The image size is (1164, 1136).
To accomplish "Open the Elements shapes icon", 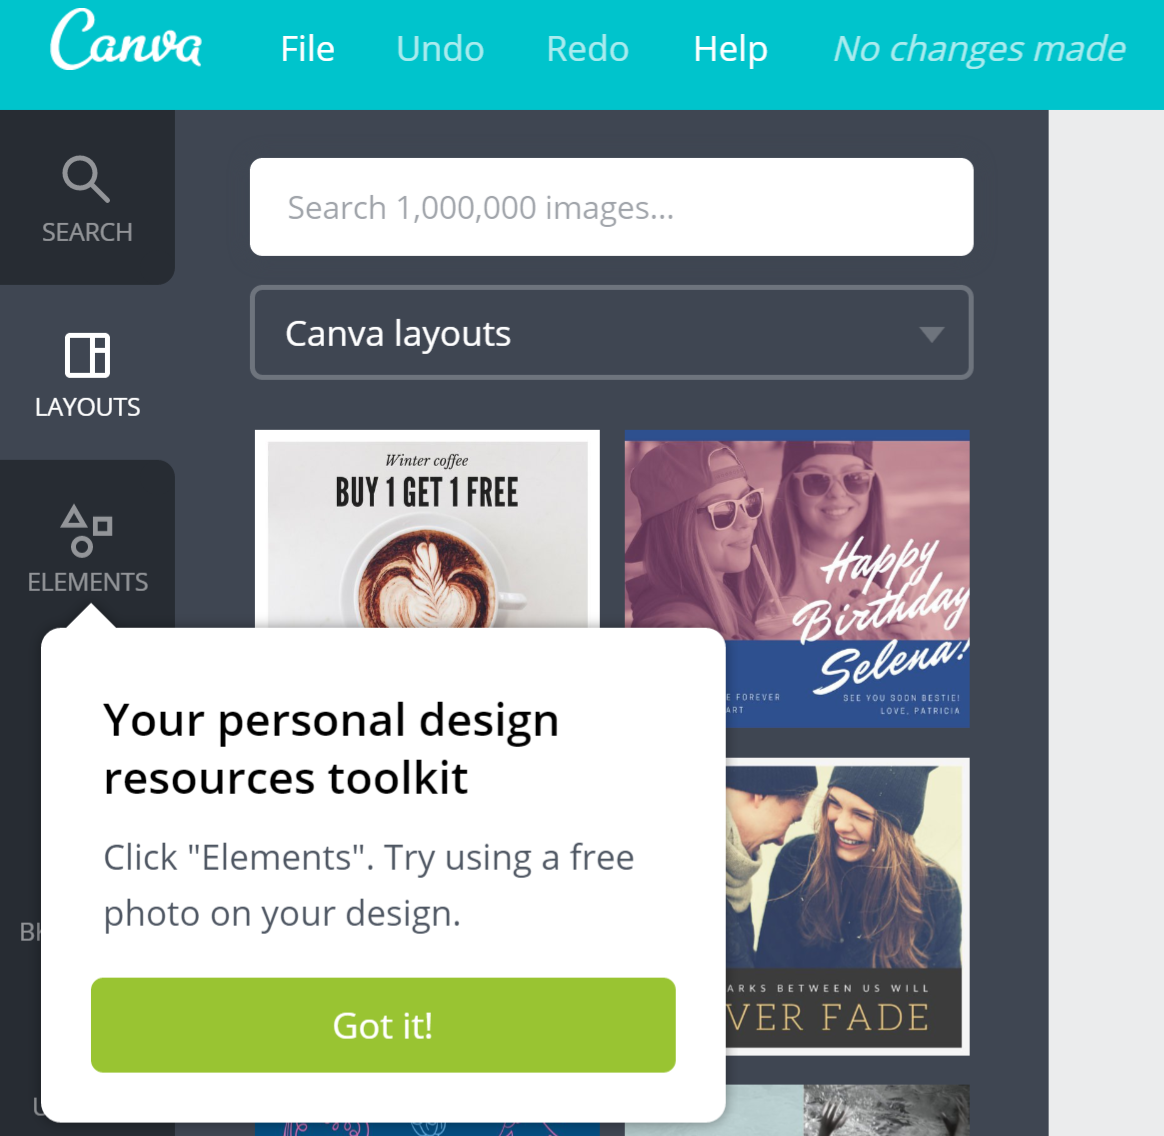I will [x=86, y=531].
